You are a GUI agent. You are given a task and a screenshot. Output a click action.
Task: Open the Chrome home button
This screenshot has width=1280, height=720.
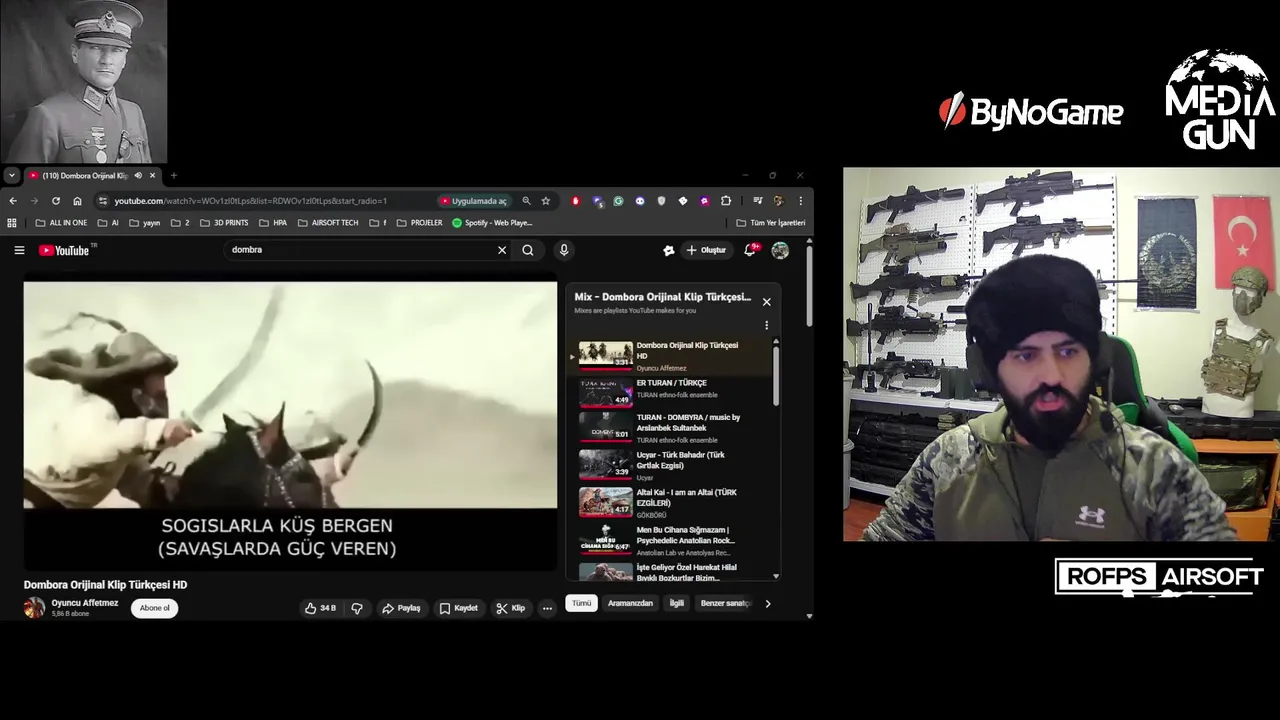click(x=77, y=201)
